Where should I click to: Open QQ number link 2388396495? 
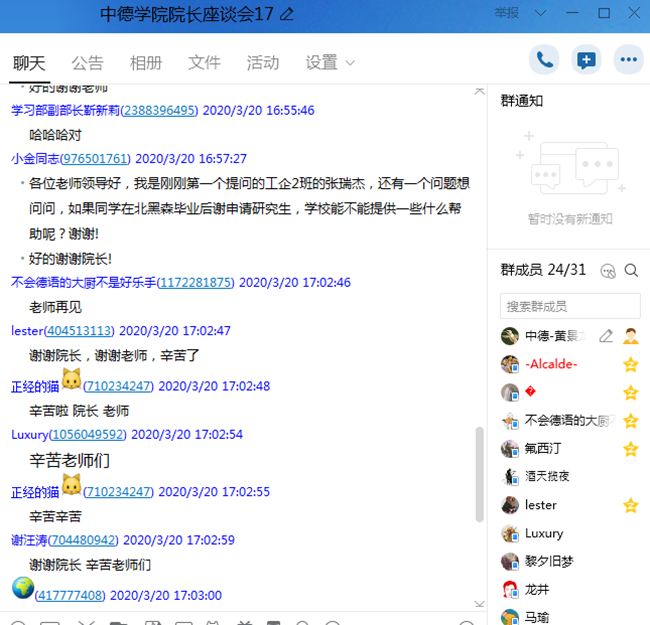tap(159, 110)
